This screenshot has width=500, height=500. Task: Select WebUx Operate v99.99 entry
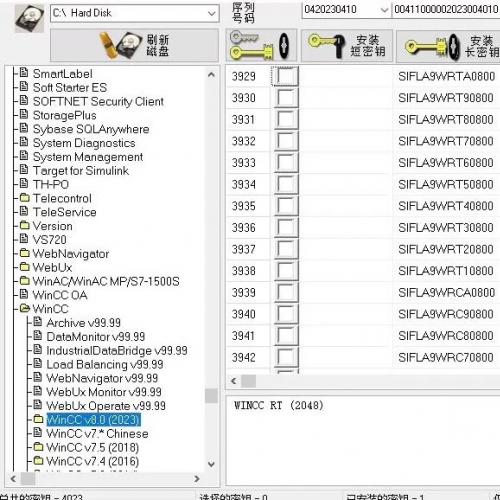point(106,406)
